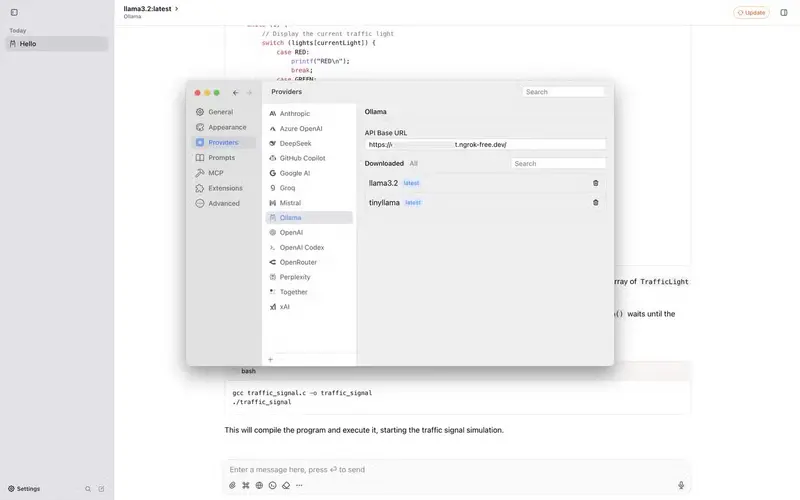Click the gcc traffic_signal.c command line
This screenshot has height=500, width=800.
click(x=302, y=393)
